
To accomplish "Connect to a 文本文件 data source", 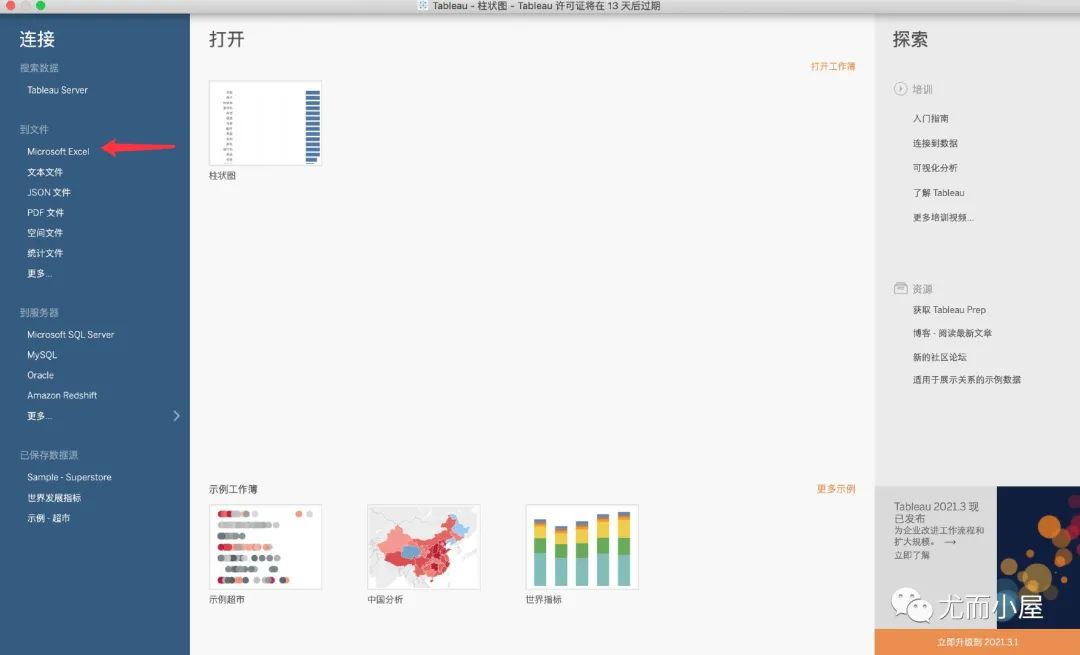I will pyautogui.click(x=45, y=172).
